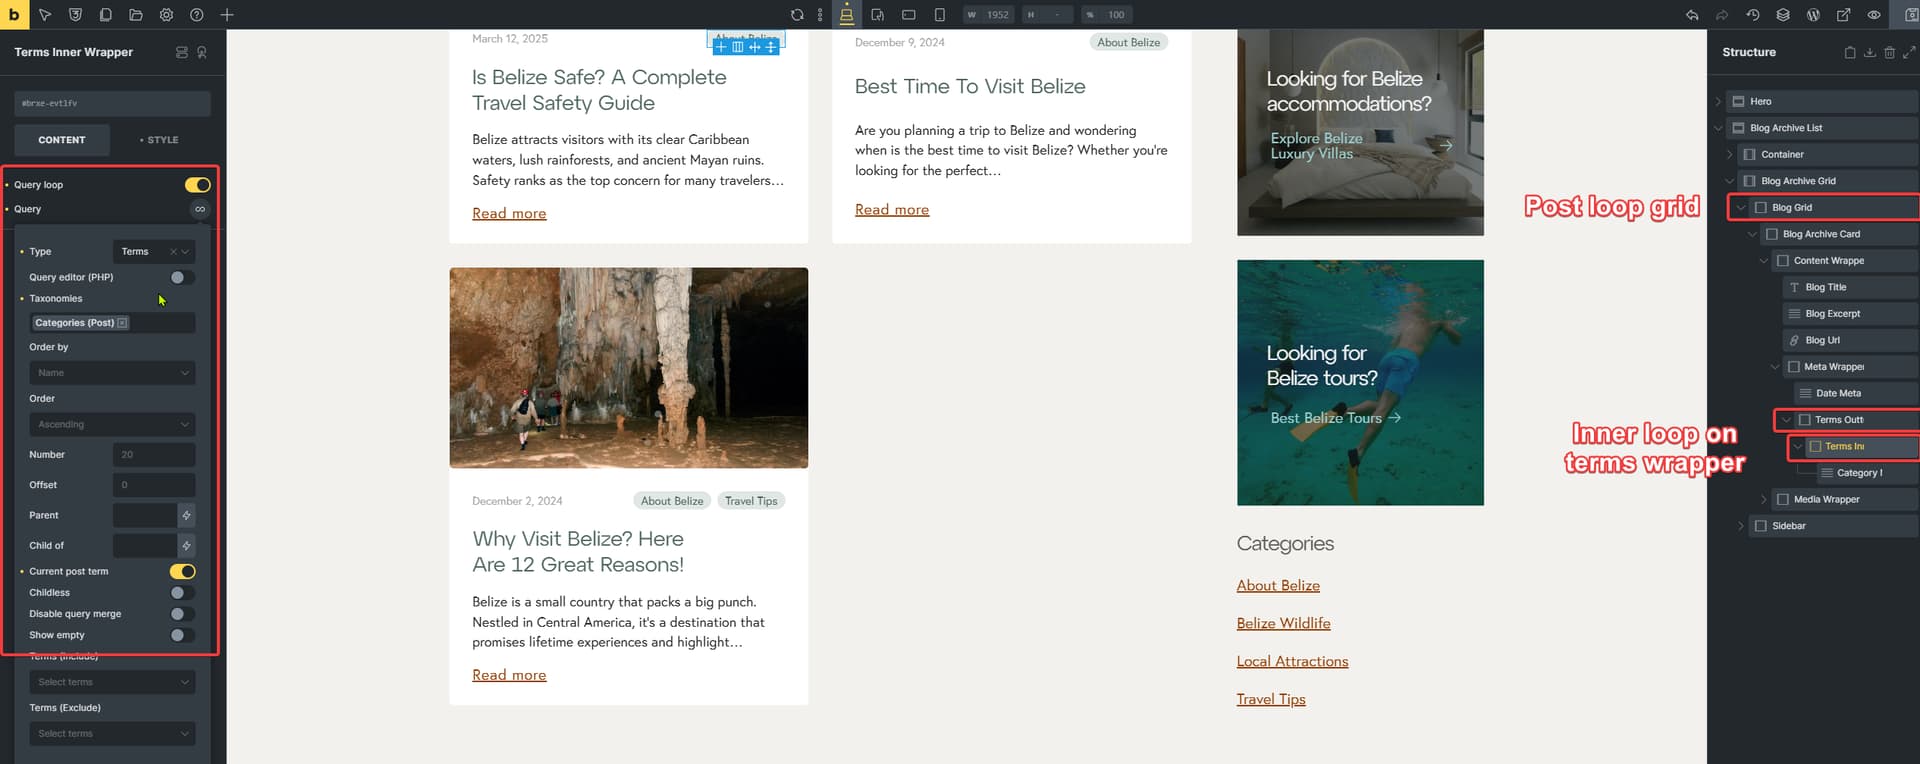Select the mobile portrait breakpoint icon

click(x=939, y=15)
